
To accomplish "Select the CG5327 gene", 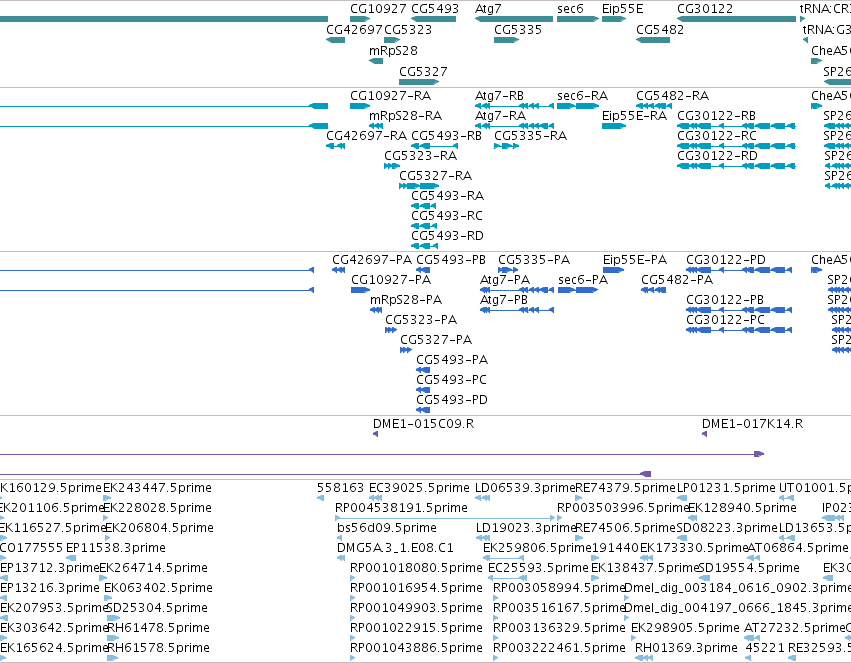I will [418, 82].
